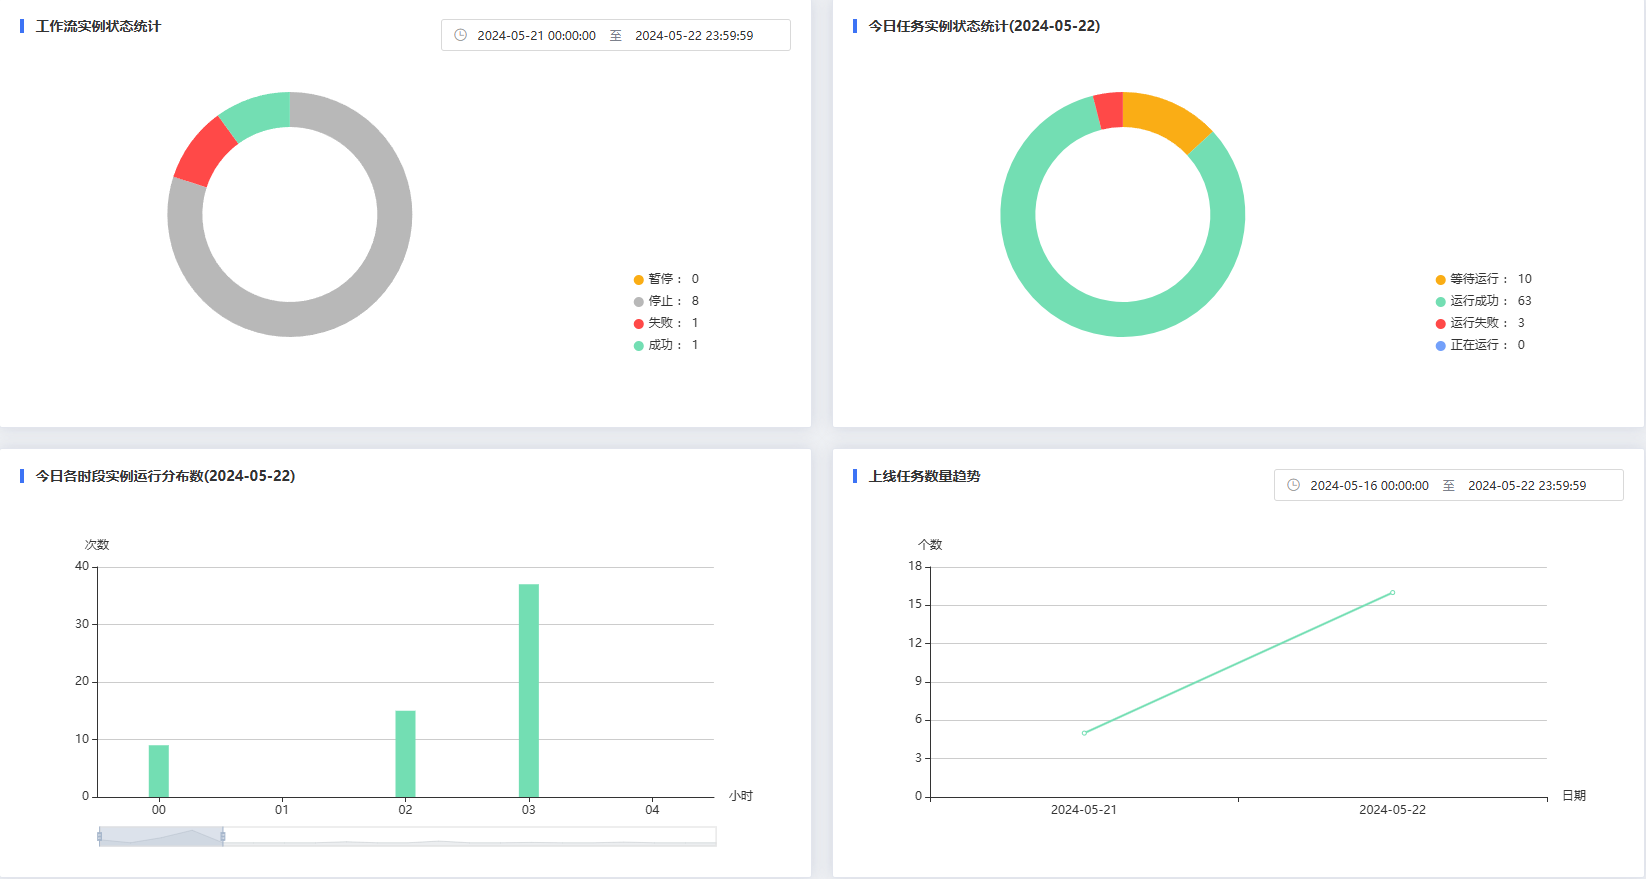Toggle 正在运行 legend item

(x=1480, y=345)
